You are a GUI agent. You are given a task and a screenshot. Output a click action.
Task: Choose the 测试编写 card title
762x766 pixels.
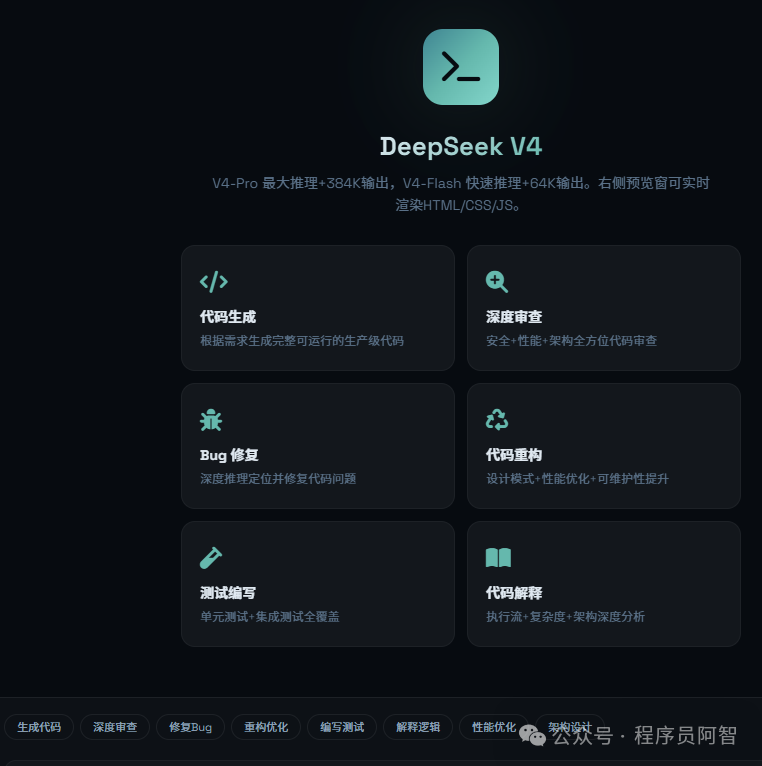pos(228,593)
